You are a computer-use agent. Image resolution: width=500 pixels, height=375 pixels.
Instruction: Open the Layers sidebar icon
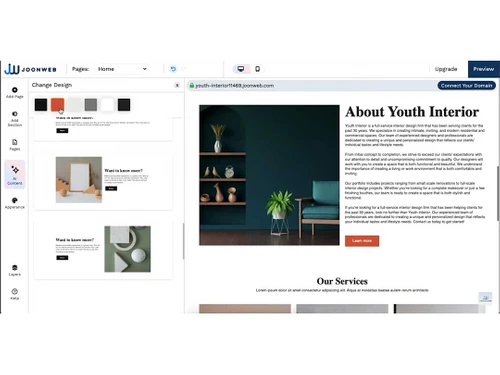15,270
